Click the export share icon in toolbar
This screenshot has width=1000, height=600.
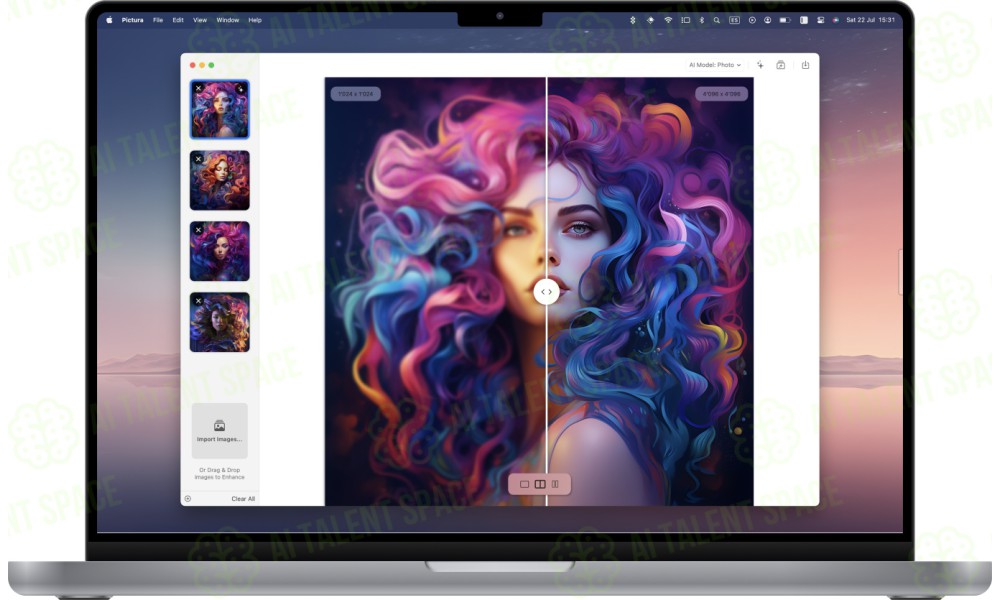(x=805, y=65)
